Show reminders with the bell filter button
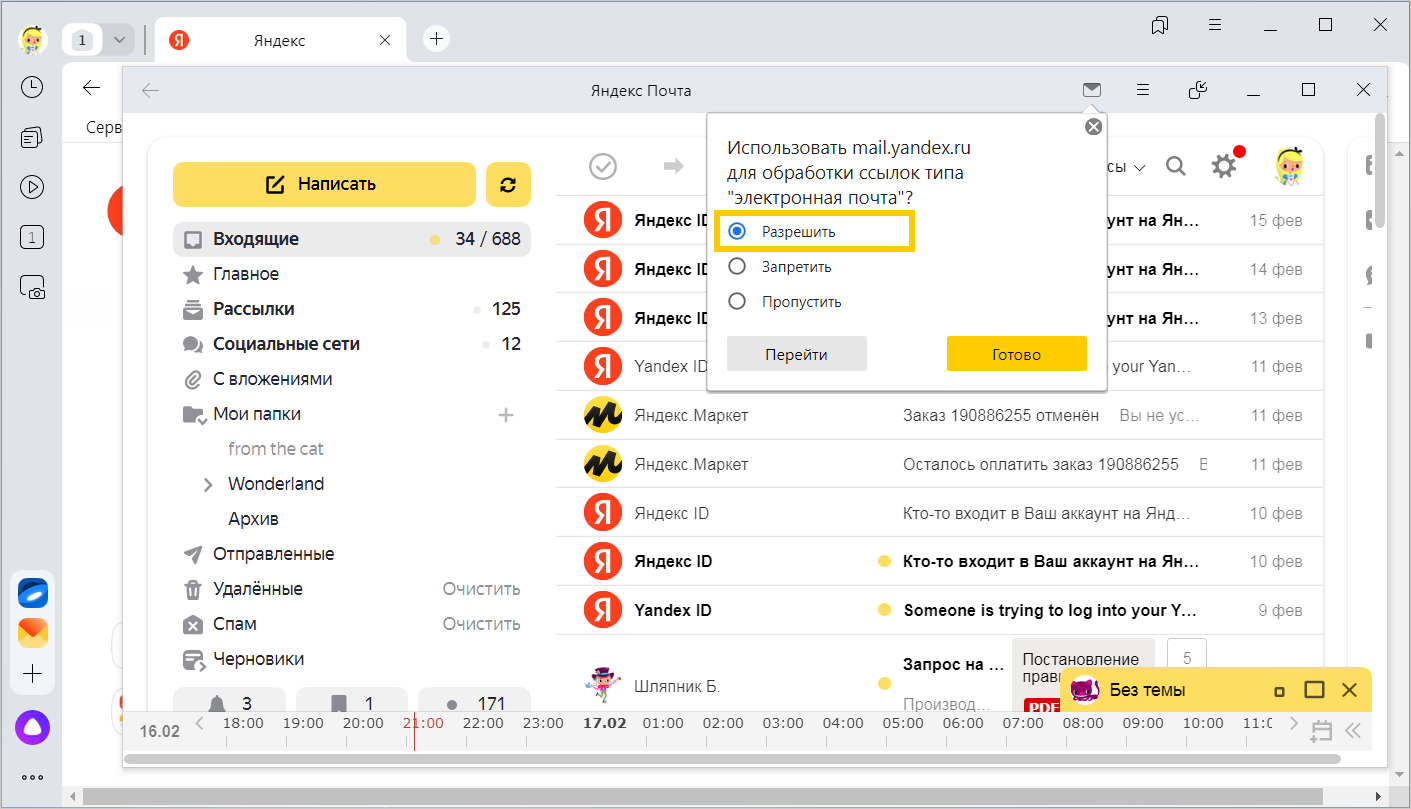 [230, 703]
